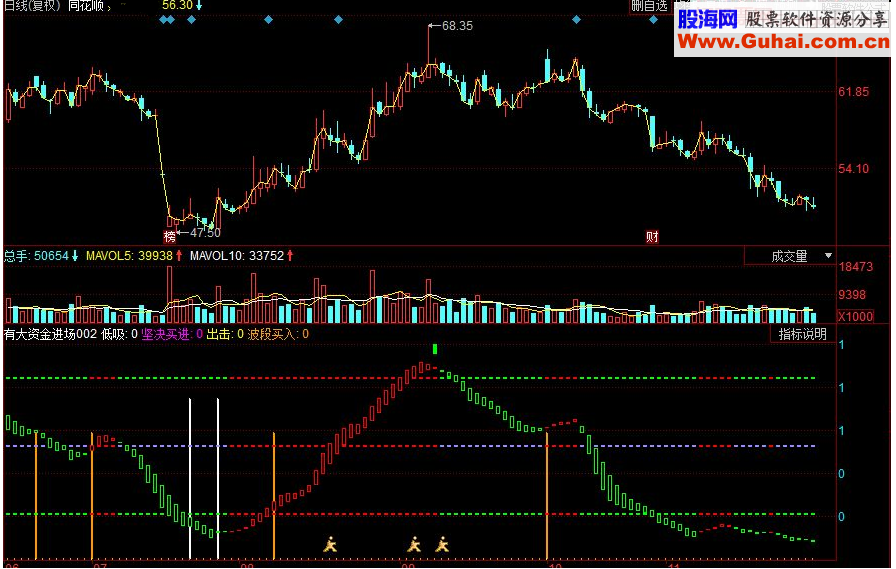
Task: Click the yellow 56.30 price value
Action: (178, 6)
